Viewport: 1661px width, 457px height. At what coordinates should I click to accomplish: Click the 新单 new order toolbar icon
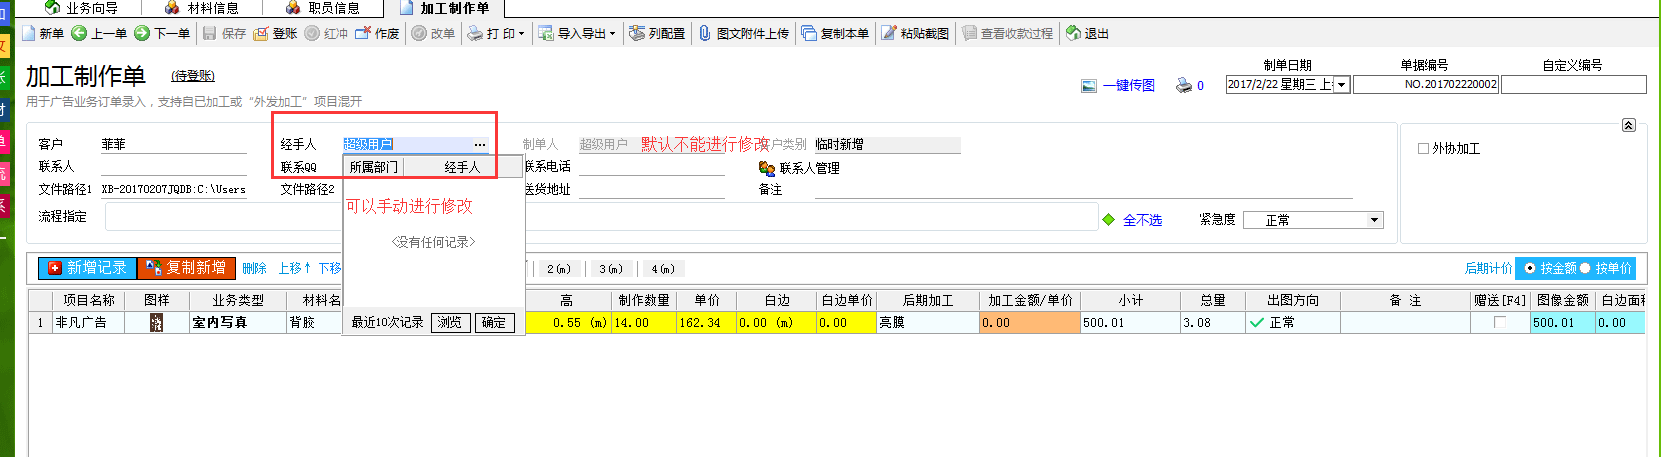29,34
